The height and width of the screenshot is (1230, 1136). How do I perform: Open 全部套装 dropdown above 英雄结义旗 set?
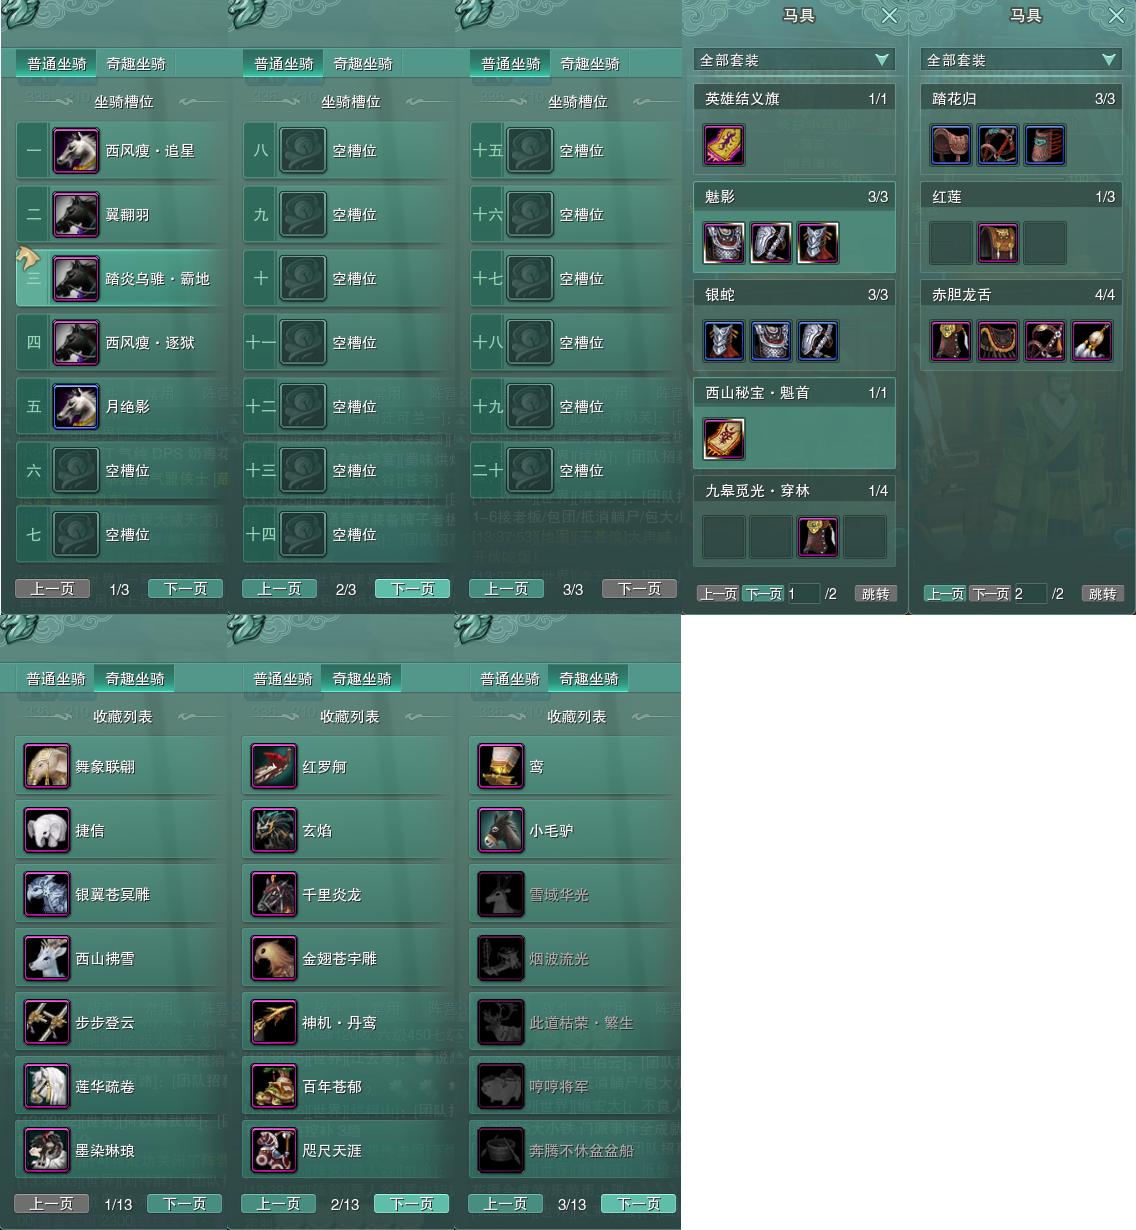794,60
